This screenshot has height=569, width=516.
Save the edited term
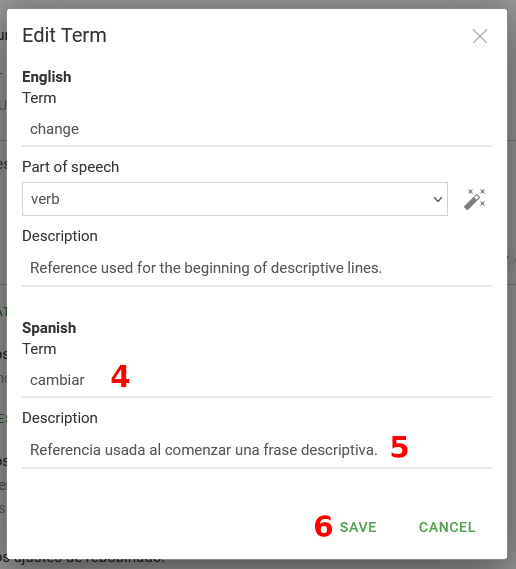click(358, 527)
